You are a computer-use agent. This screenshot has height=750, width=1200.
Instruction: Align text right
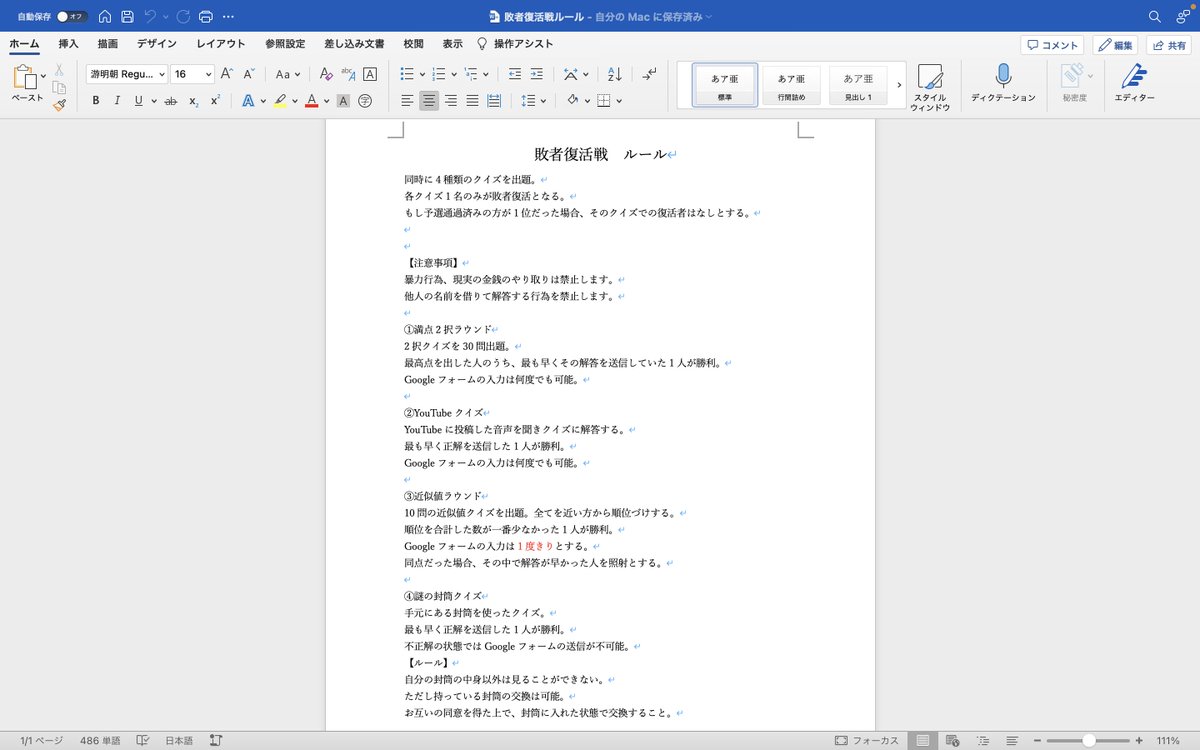pyautogui.click(x=451, y=101)
